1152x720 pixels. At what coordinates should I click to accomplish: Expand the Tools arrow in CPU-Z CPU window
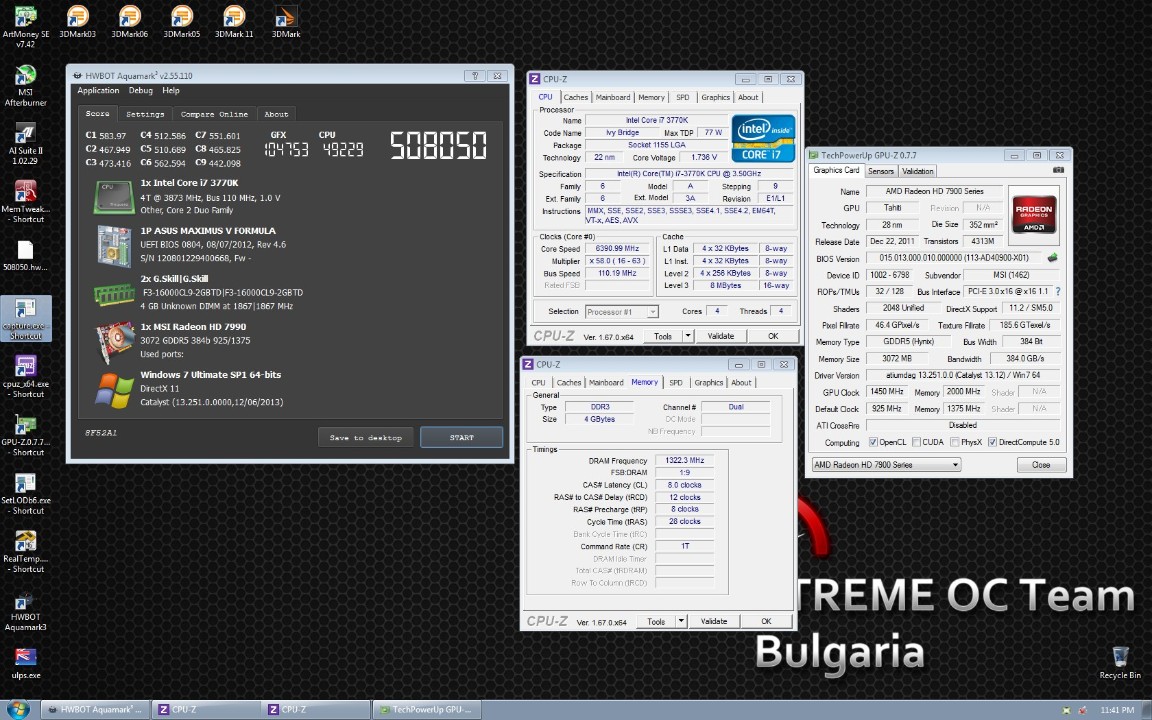tap(688, 336)
